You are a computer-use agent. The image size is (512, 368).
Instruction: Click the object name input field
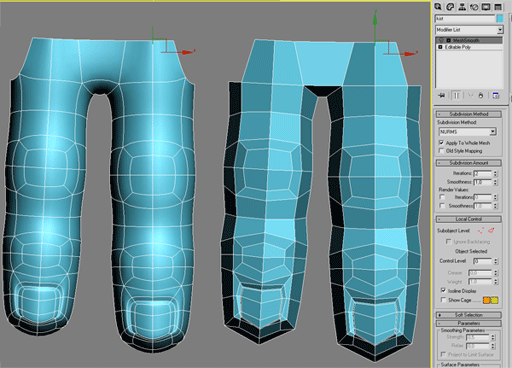[465, 19]
